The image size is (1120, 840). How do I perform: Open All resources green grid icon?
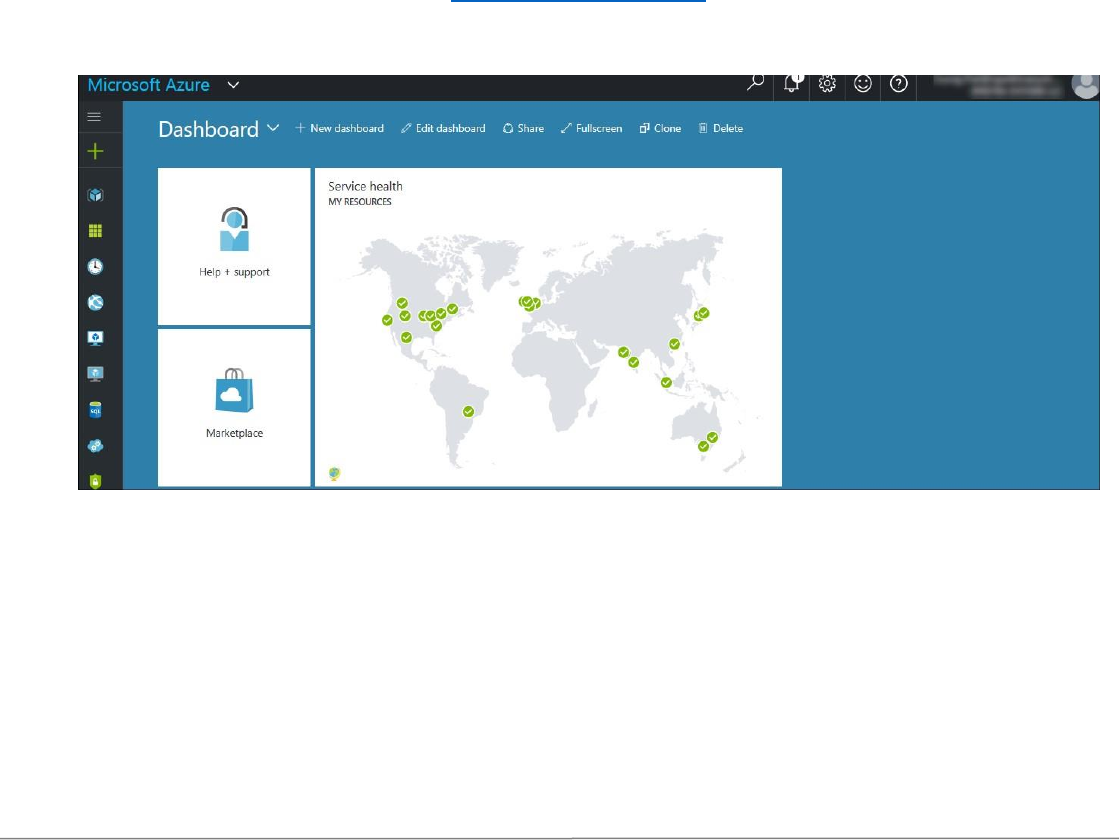95,231
